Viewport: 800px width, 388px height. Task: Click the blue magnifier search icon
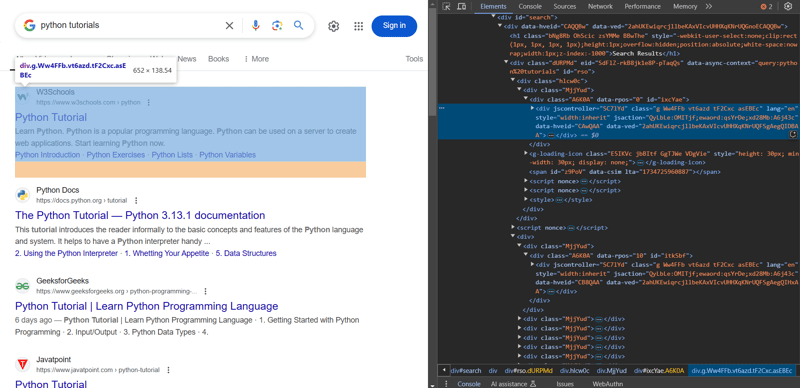coord(298,26)
